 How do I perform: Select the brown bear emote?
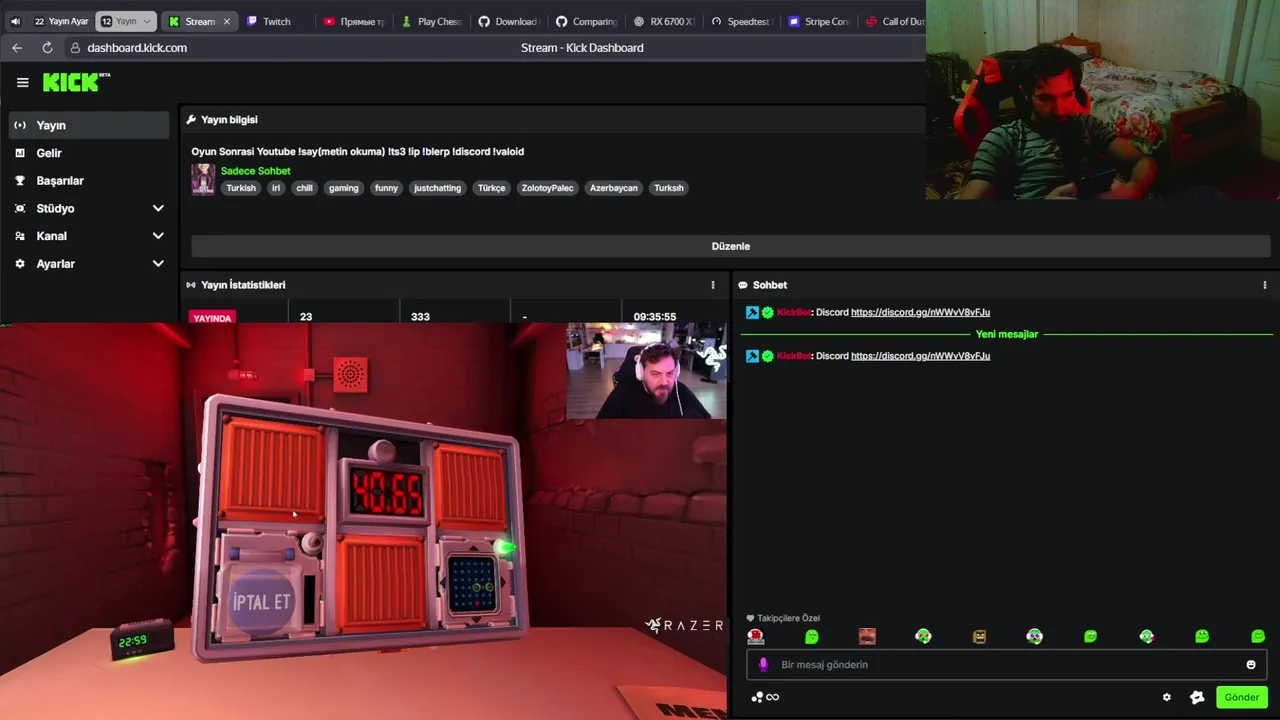coord(979,636)
